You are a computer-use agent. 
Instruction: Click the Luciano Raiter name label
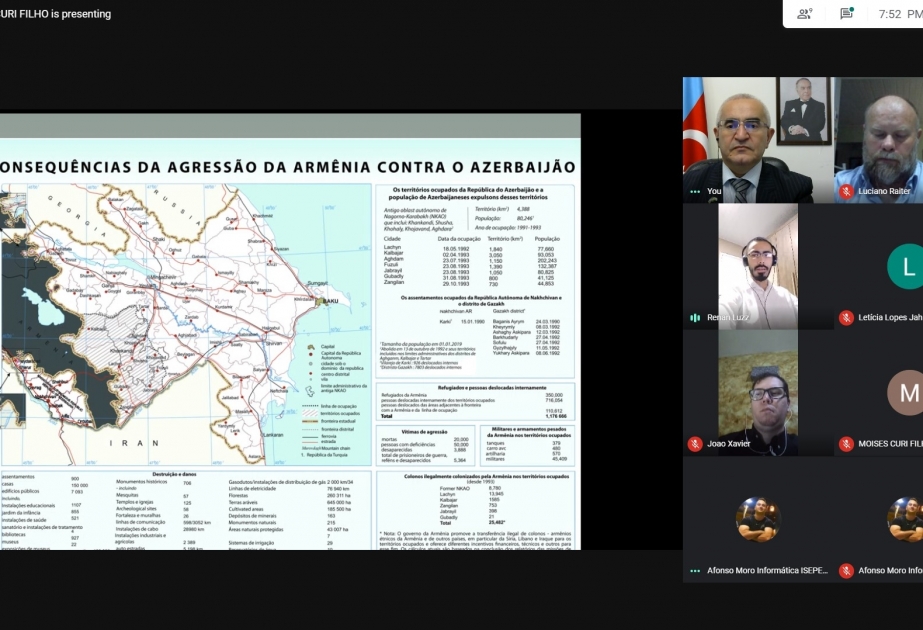tap(884, 191)
